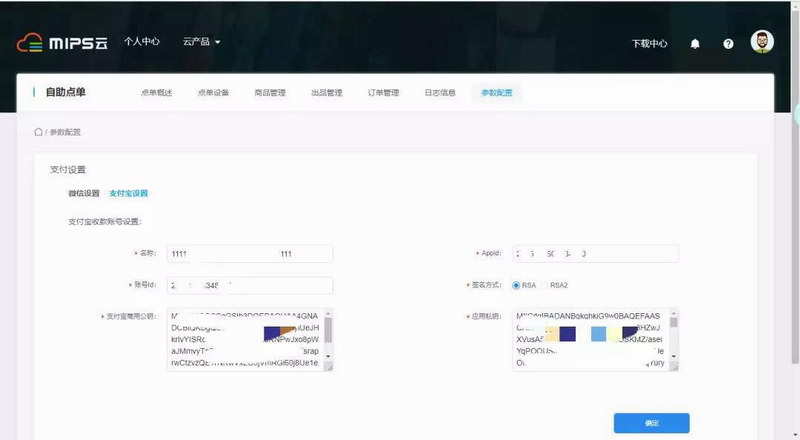Click the help question mark icon

click(x=728, y=44)
